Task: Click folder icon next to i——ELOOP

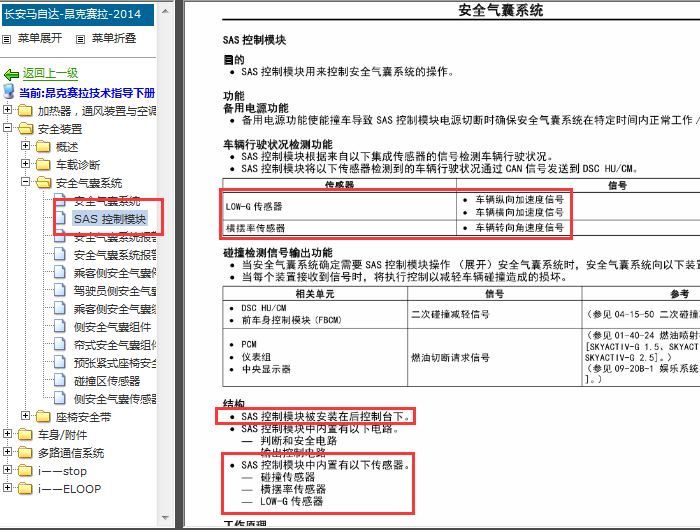Action: [25, 488]
